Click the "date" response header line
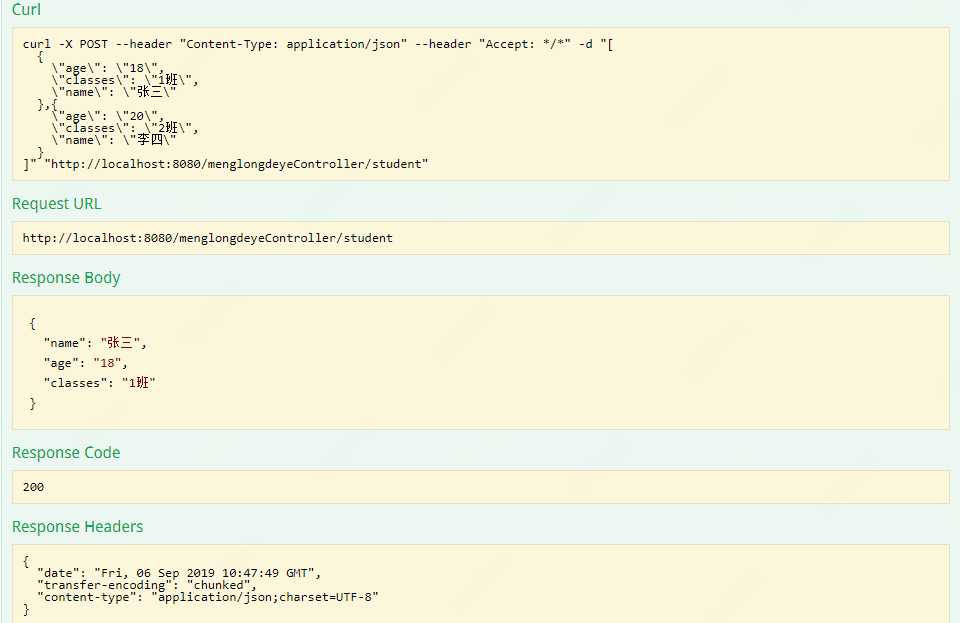960x623 pixels. click(x=179, y=573)
